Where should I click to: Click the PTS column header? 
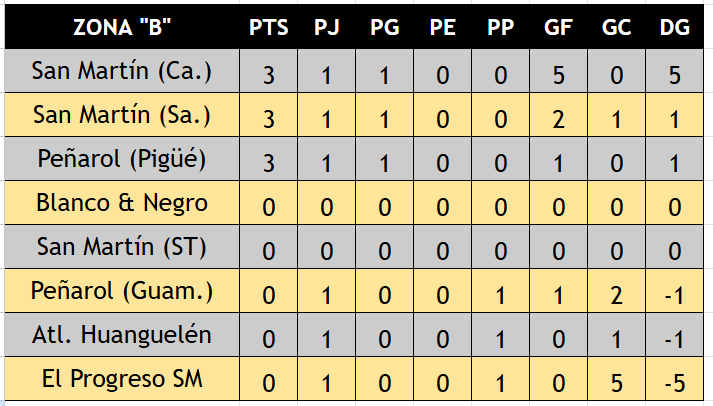pos(268,27)
